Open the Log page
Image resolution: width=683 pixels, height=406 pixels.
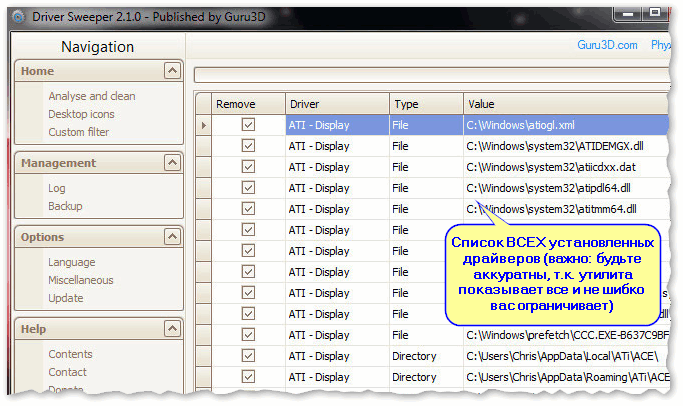(57, 188)
